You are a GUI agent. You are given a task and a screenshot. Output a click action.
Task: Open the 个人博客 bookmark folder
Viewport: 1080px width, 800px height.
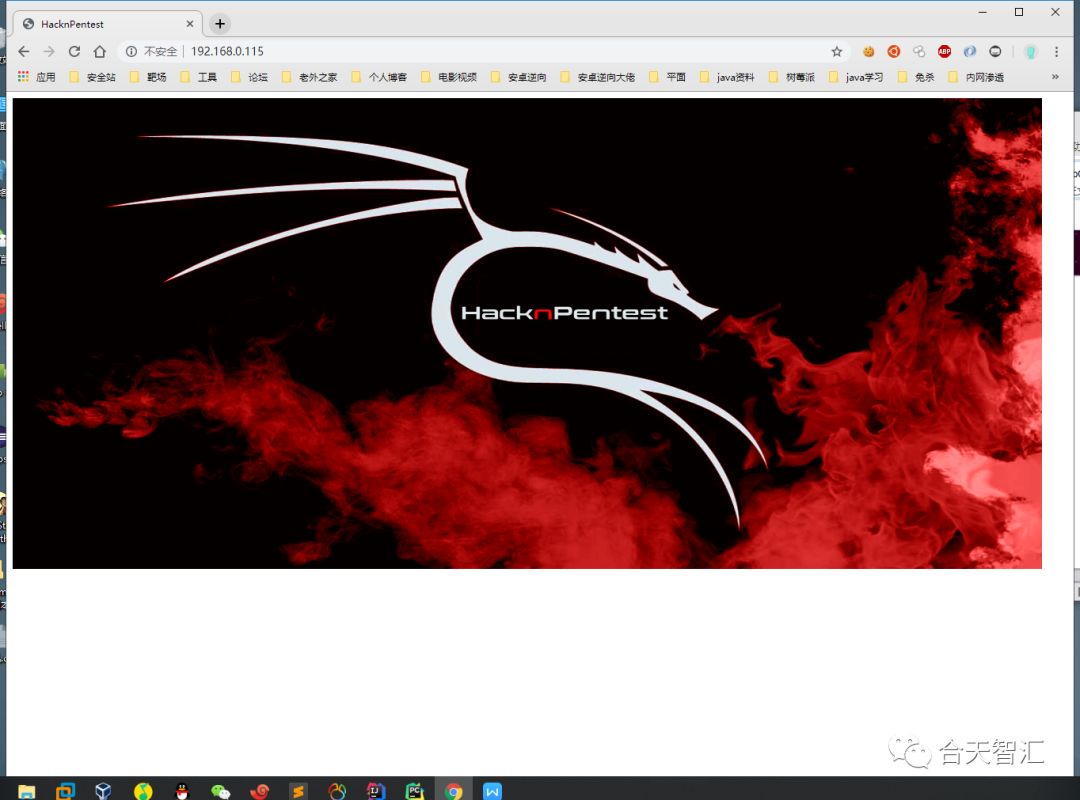click(380, 77)
